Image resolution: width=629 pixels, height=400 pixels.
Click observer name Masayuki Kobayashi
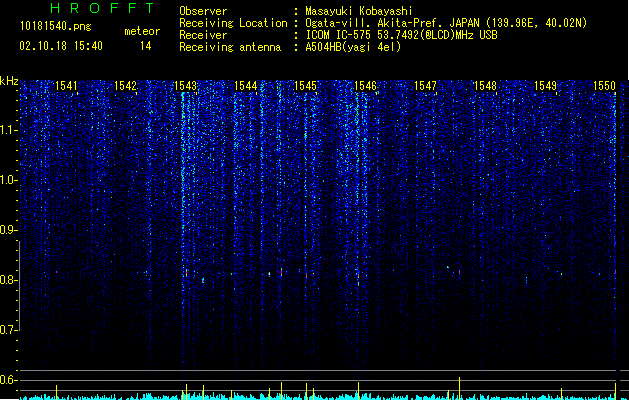[359, 11]
